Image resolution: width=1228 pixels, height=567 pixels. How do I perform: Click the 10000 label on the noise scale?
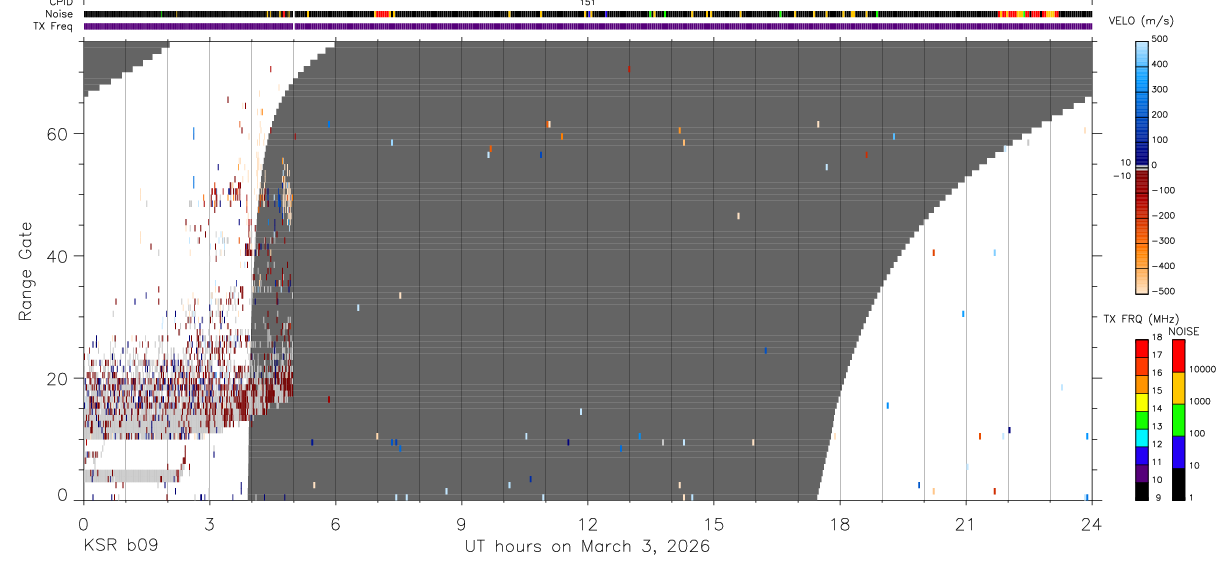1202,369
